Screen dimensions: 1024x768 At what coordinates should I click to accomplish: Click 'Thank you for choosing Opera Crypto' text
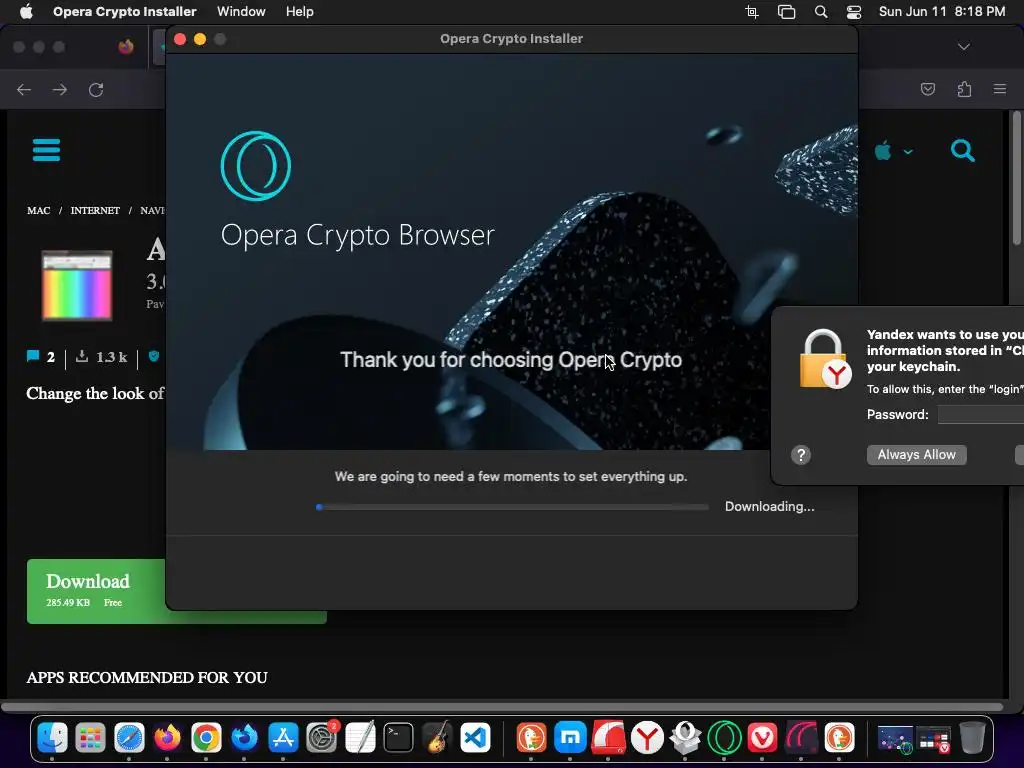click(x=511, y=360)
